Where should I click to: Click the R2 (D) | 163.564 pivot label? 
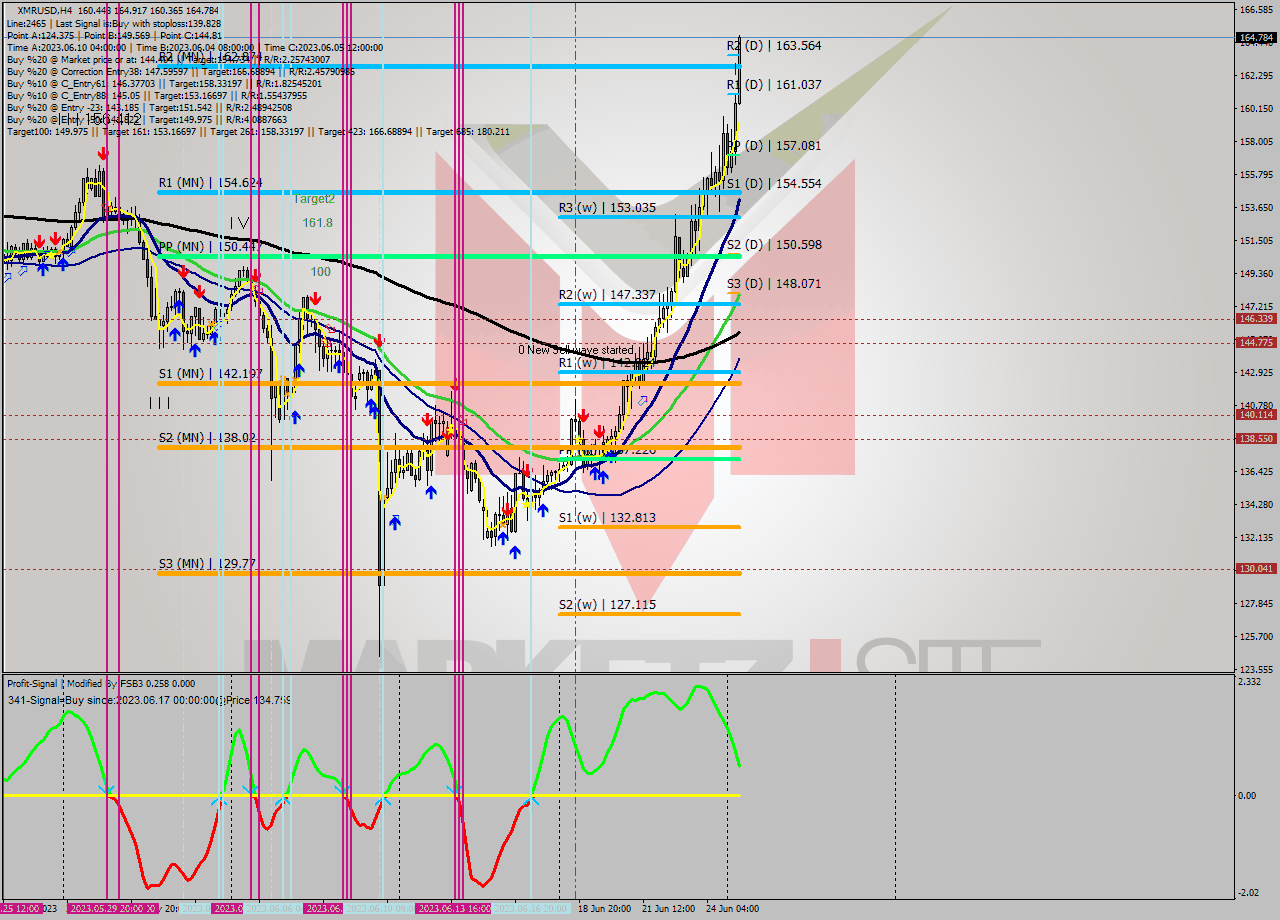(773, 46)
